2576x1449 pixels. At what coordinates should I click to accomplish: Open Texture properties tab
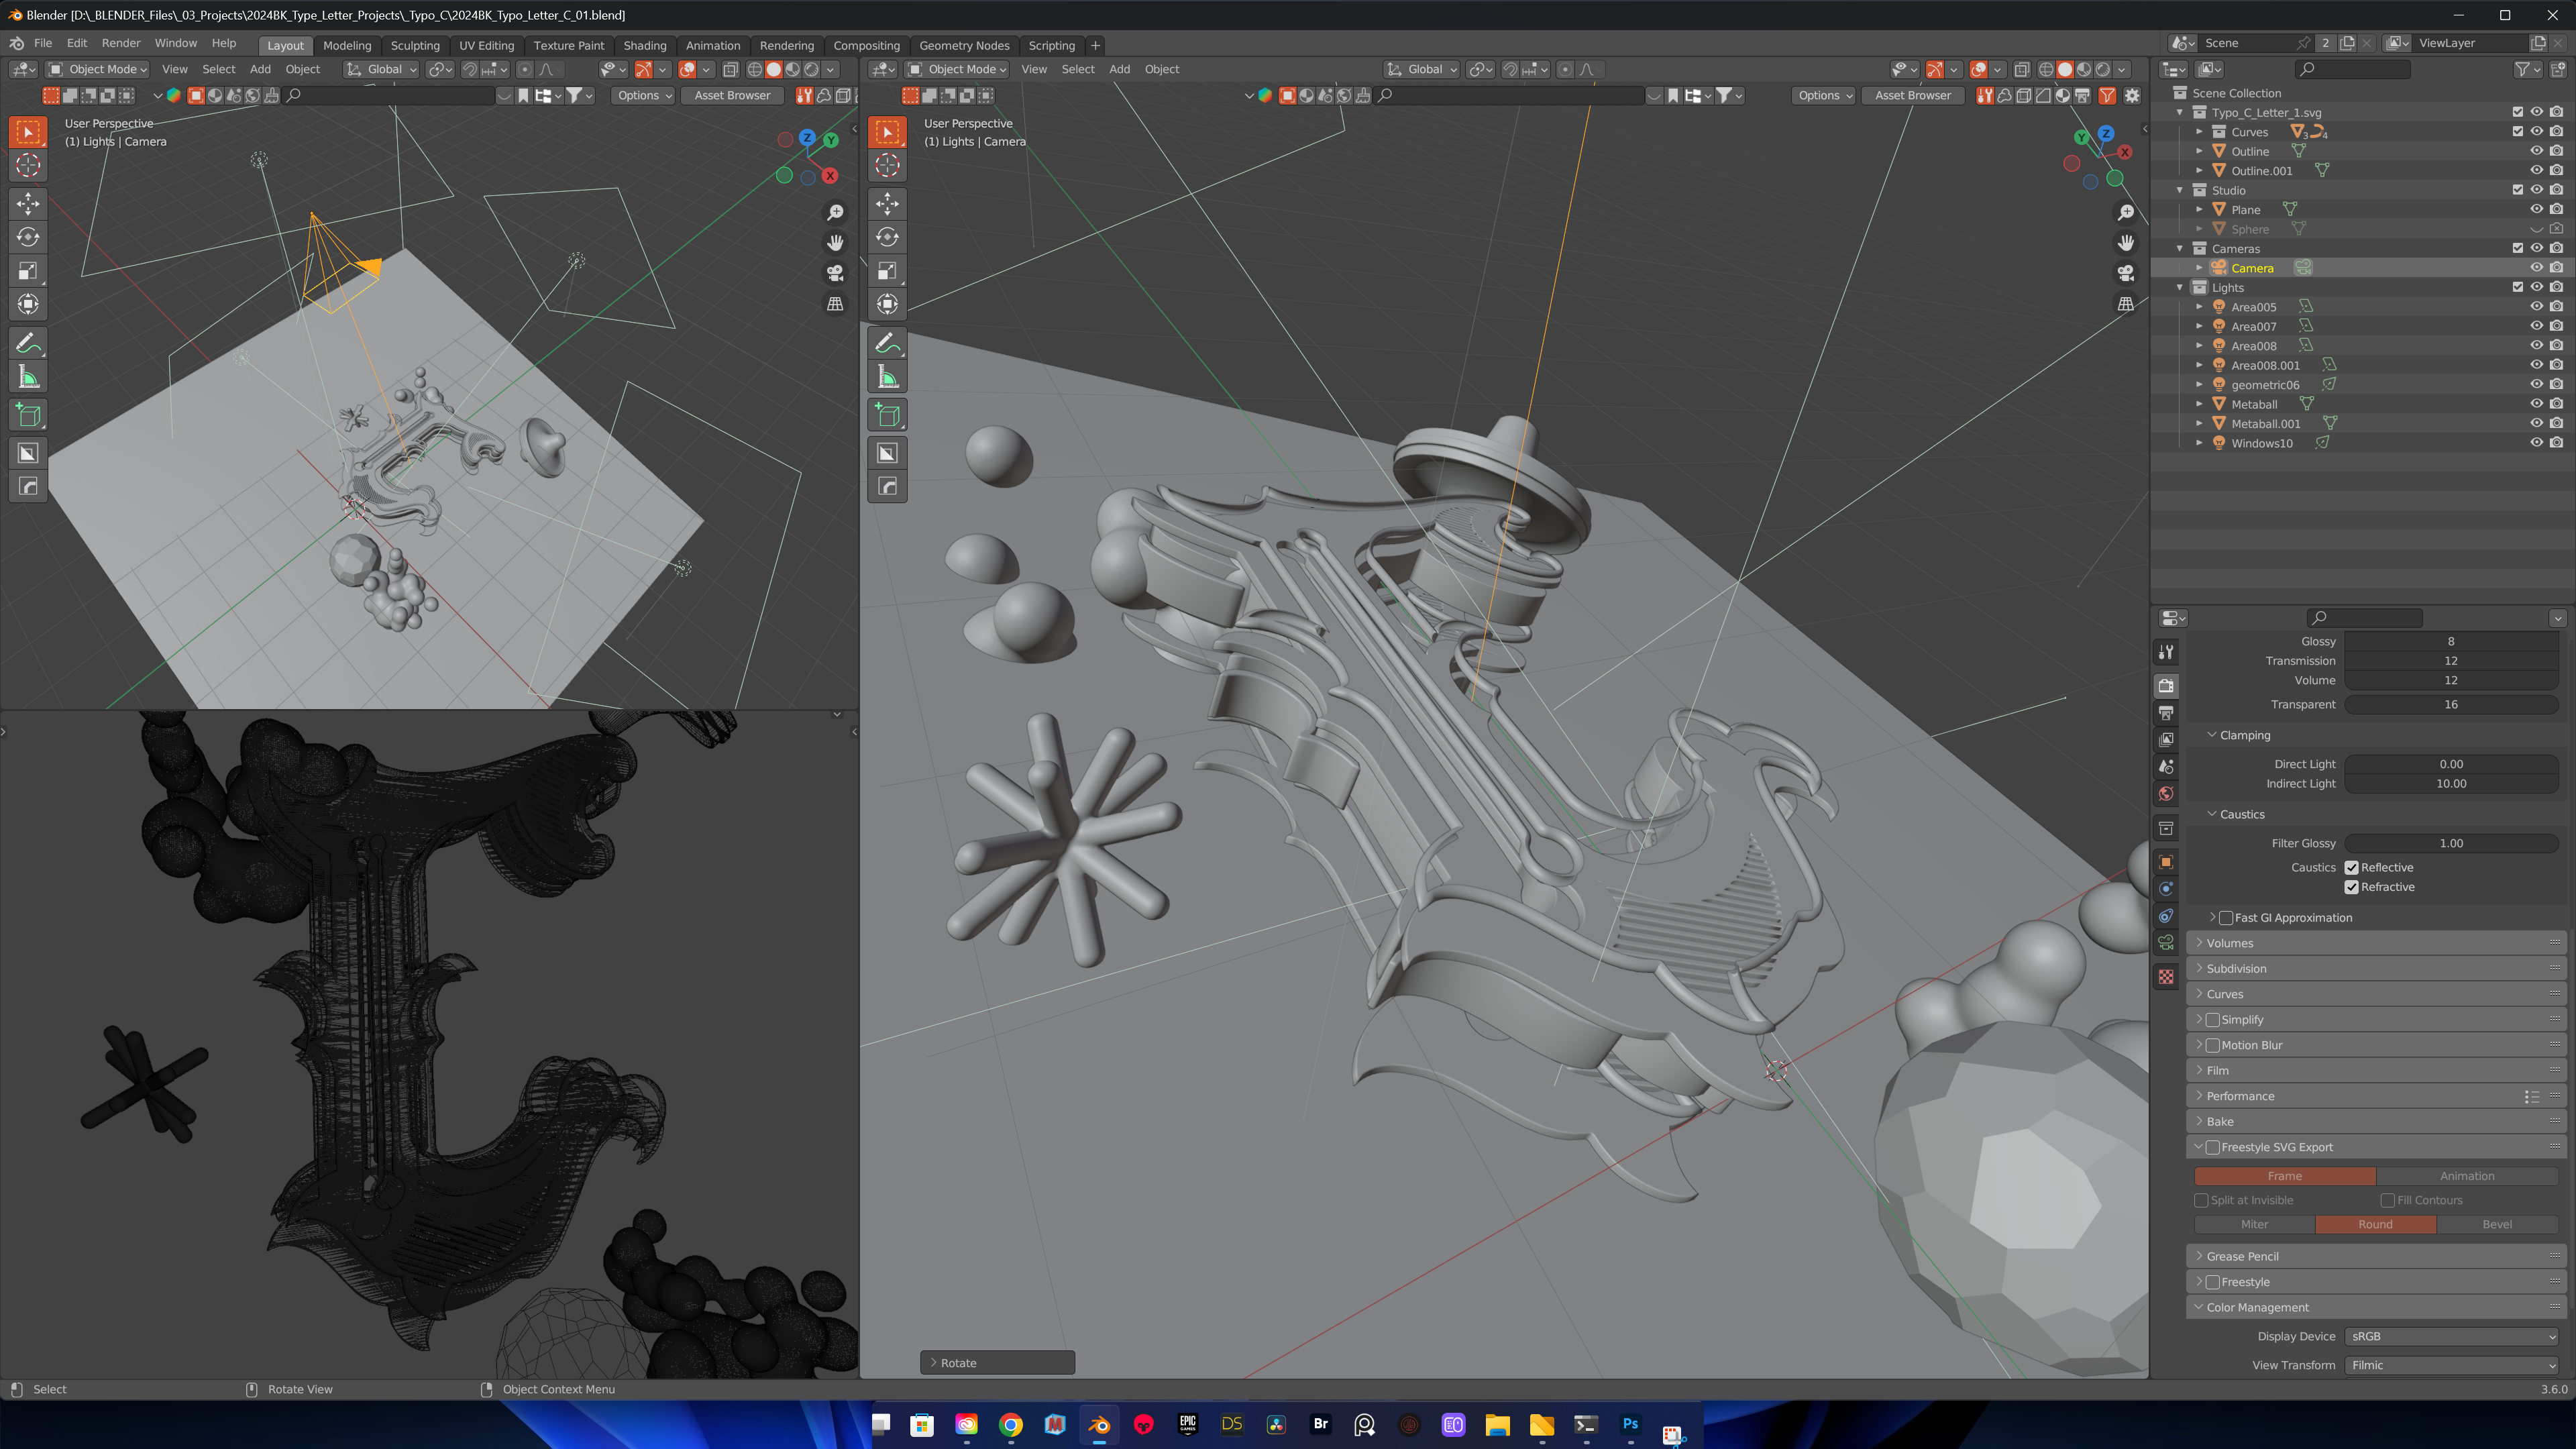pos(2166,977)
